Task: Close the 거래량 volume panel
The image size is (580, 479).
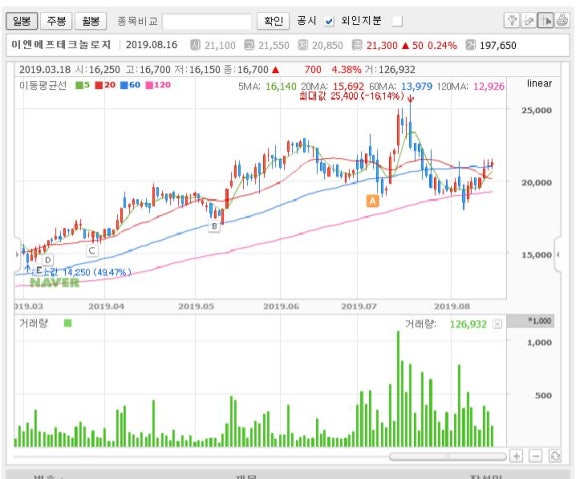Action: [x=498, y=324]
